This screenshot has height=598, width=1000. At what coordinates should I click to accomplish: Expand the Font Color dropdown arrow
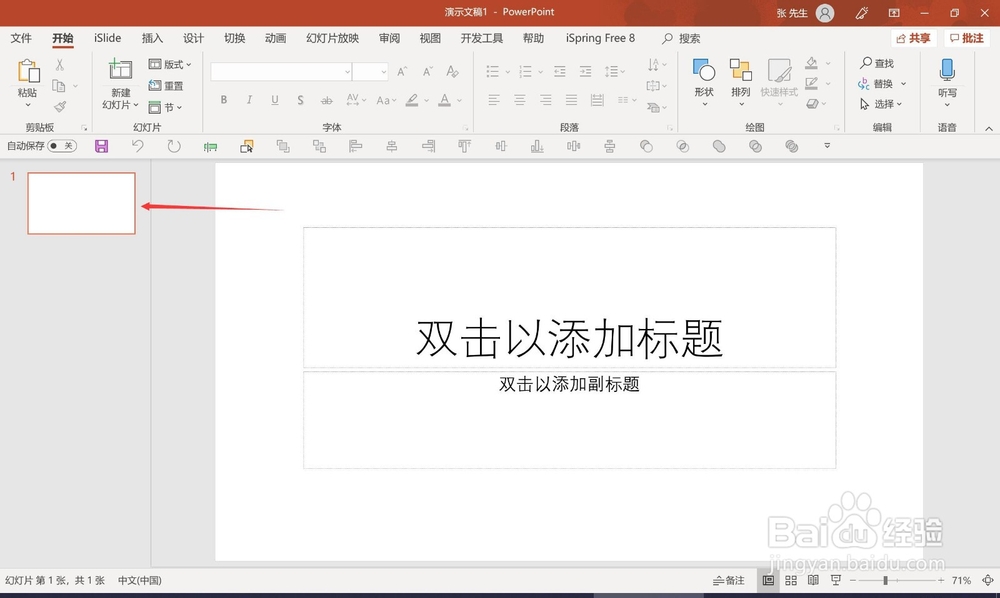(459, 100)
